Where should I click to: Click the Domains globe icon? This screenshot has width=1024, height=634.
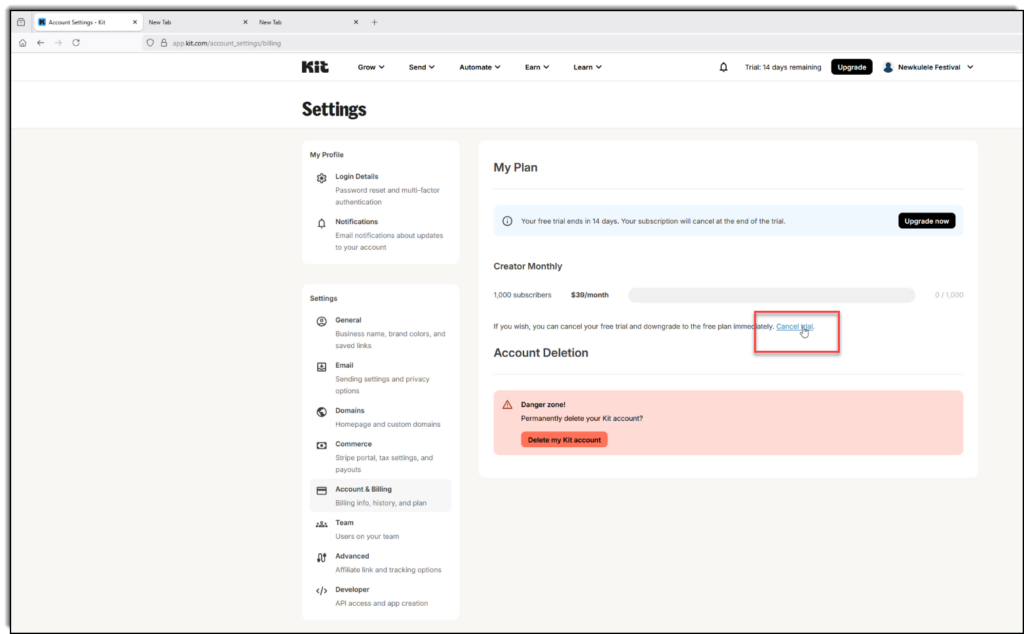pyautogui.click(x=321, y=412)
